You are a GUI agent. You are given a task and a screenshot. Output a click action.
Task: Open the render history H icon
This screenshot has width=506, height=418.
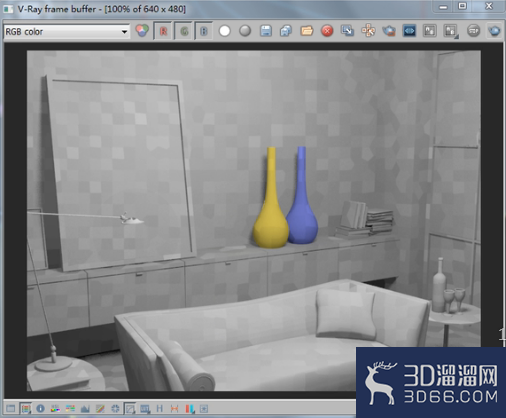coord(160,408)
